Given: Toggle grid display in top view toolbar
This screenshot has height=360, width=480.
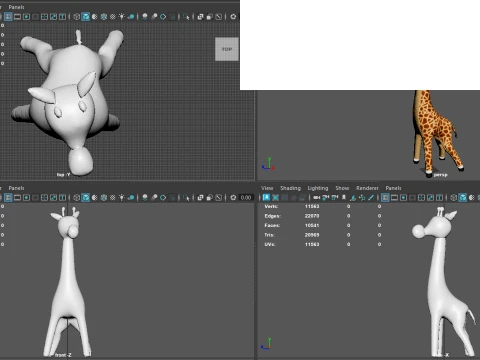Looking at the screenshot, I should click(x=8, y=17).
